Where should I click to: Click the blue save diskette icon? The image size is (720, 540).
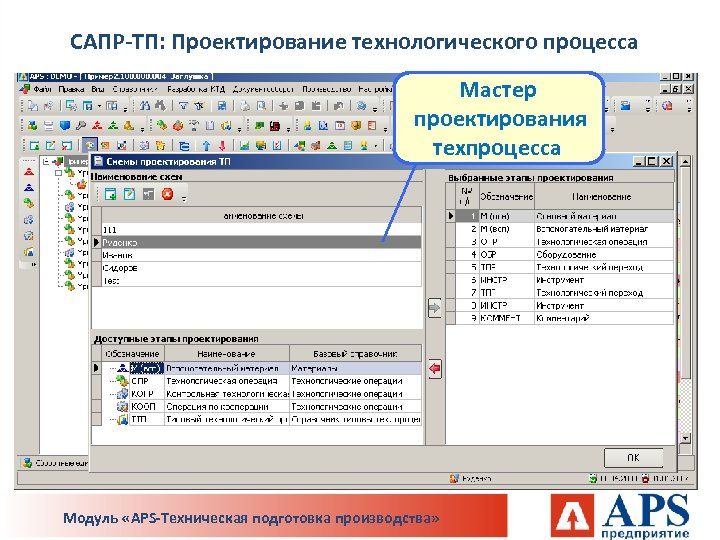[x=222, y=107]
